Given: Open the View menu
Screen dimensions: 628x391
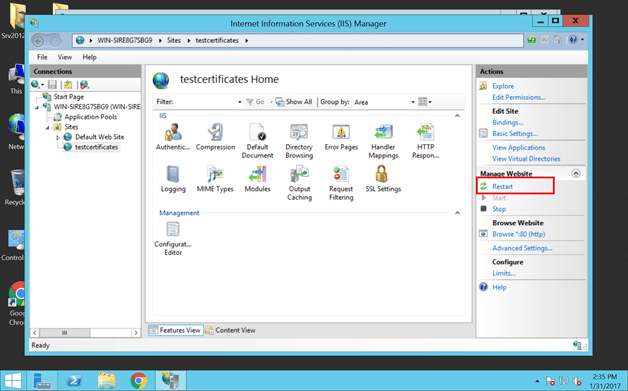Looking at the screenshot, I should (x=65, y=57).
